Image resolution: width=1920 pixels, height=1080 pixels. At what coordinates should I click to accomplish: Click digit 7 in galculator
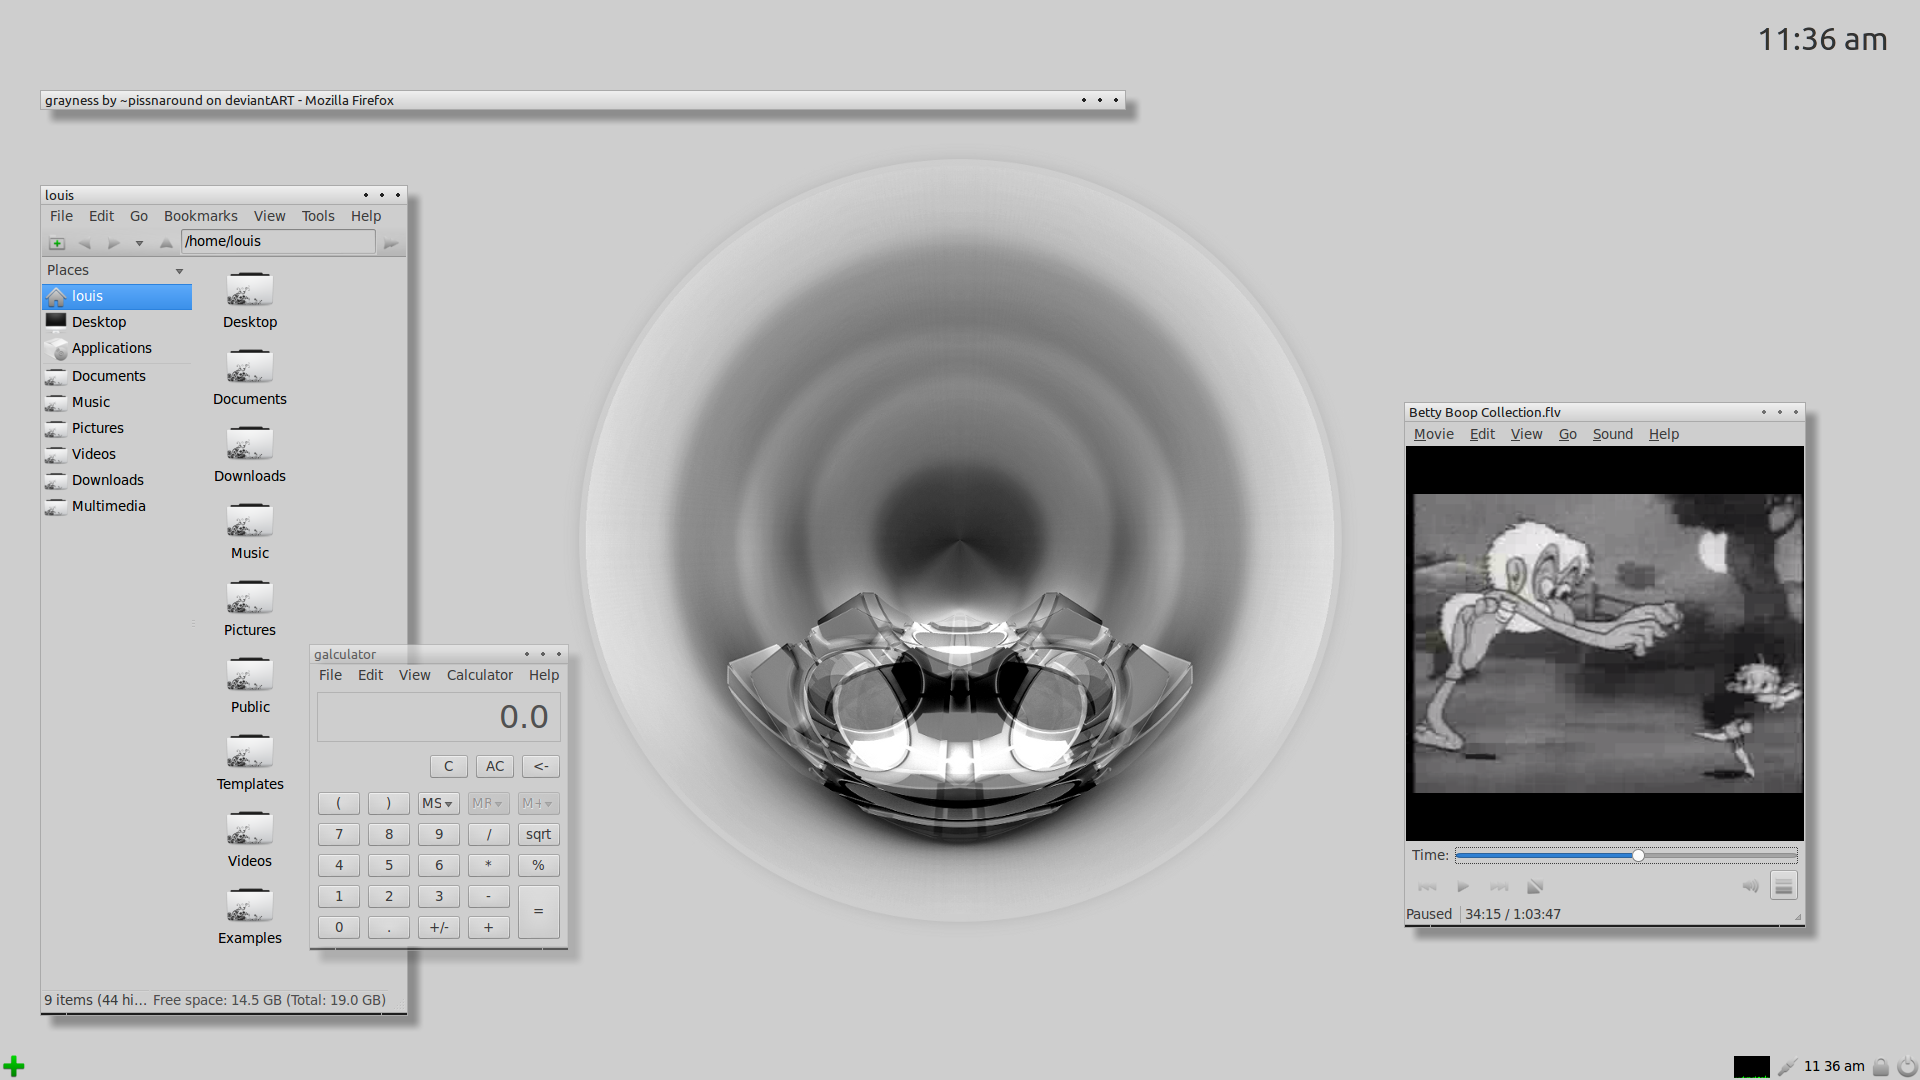pos(339,834)
